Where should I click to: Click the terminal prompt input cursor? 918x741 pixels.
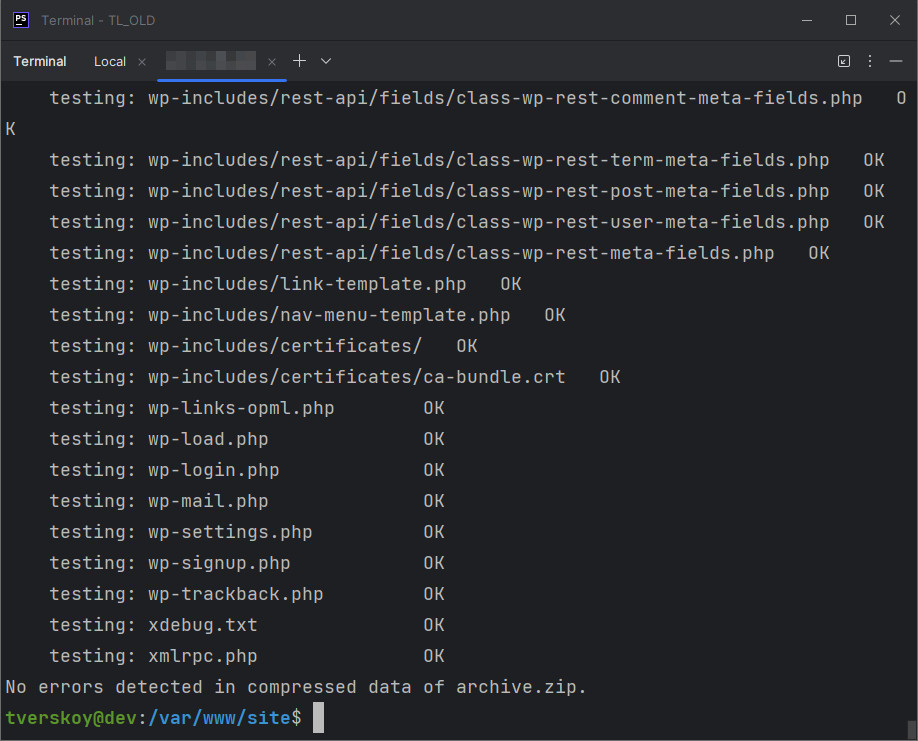click(318, 718)
